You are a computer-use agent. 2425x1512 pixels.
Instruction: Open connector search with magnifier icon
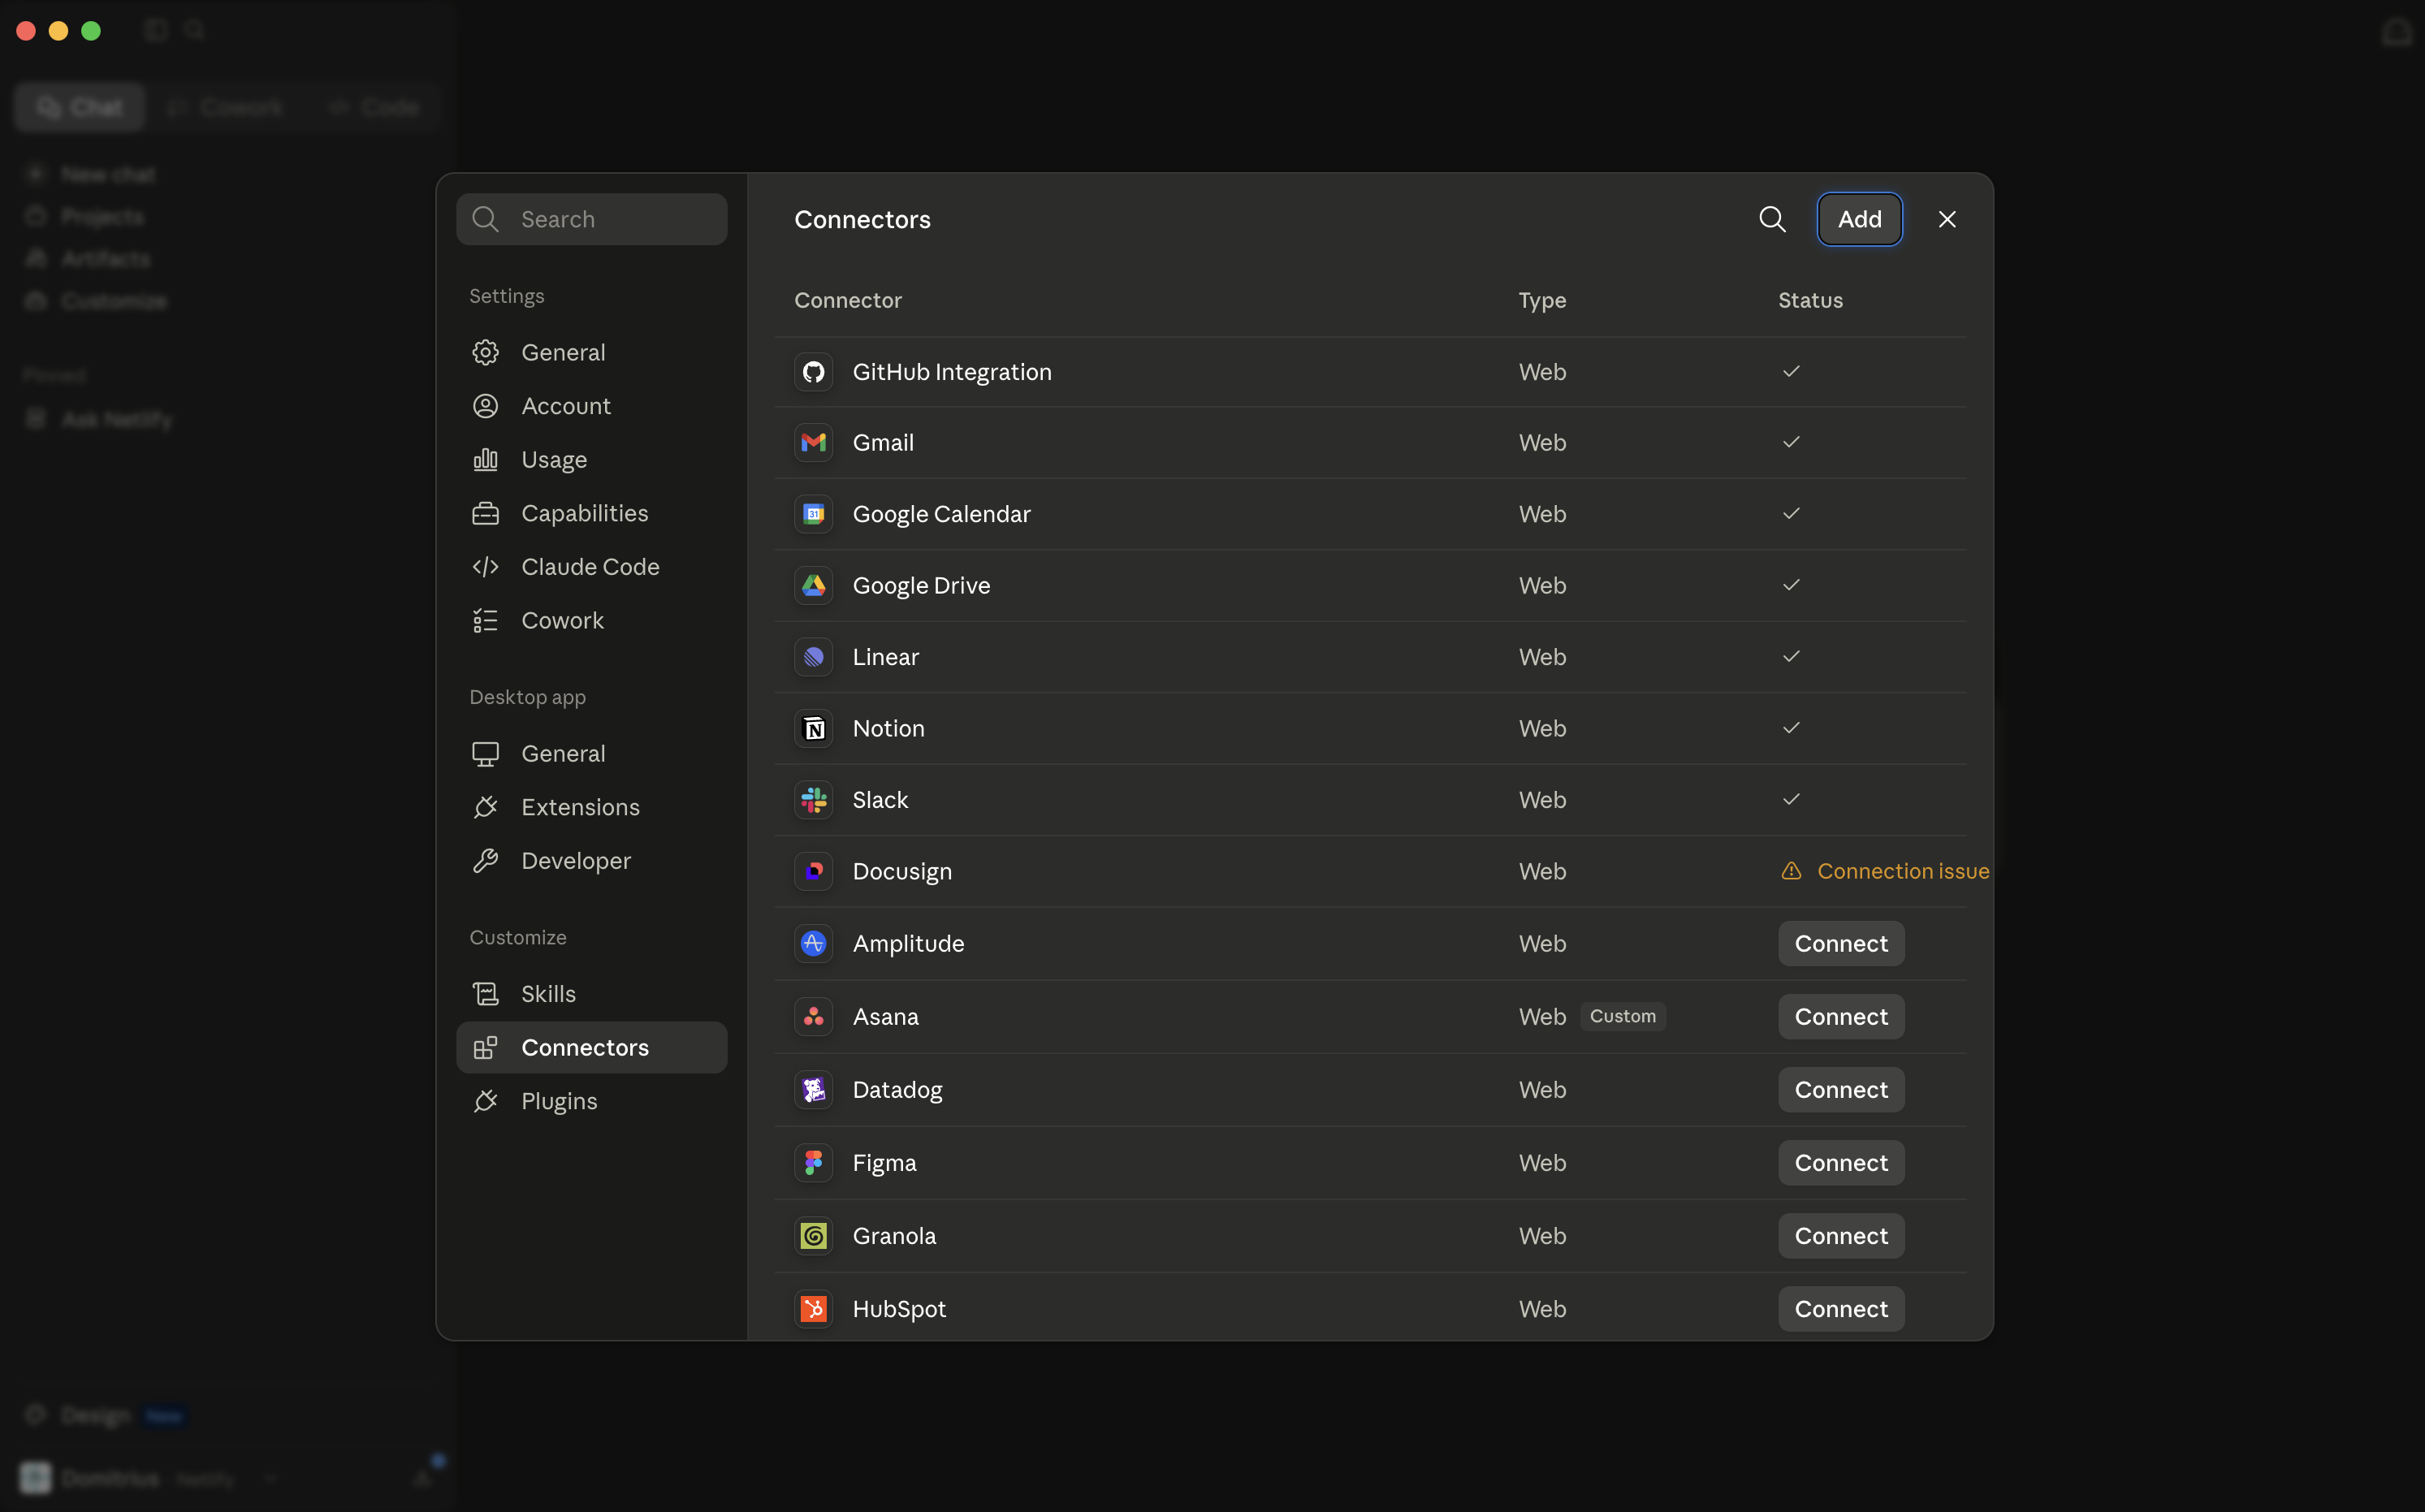click(x=1772, y=219)
